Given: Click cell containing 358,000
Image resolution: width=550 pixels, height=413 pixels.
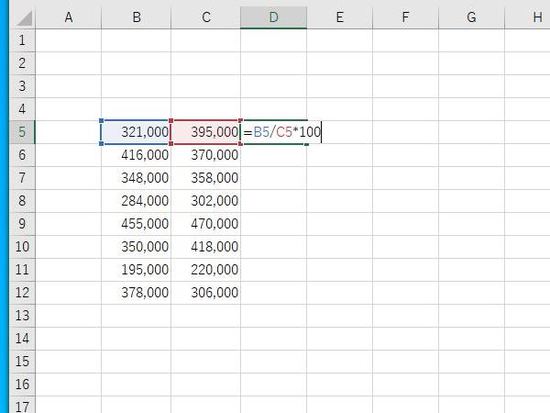Looking at the screenshot, I should pyautogui.click(x=206, y=178).
